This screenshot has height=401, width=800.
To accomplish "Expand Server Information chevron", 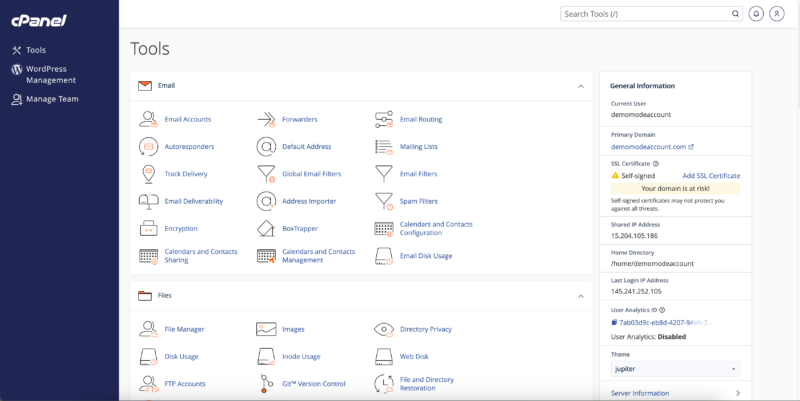I will tap(738, 393).
